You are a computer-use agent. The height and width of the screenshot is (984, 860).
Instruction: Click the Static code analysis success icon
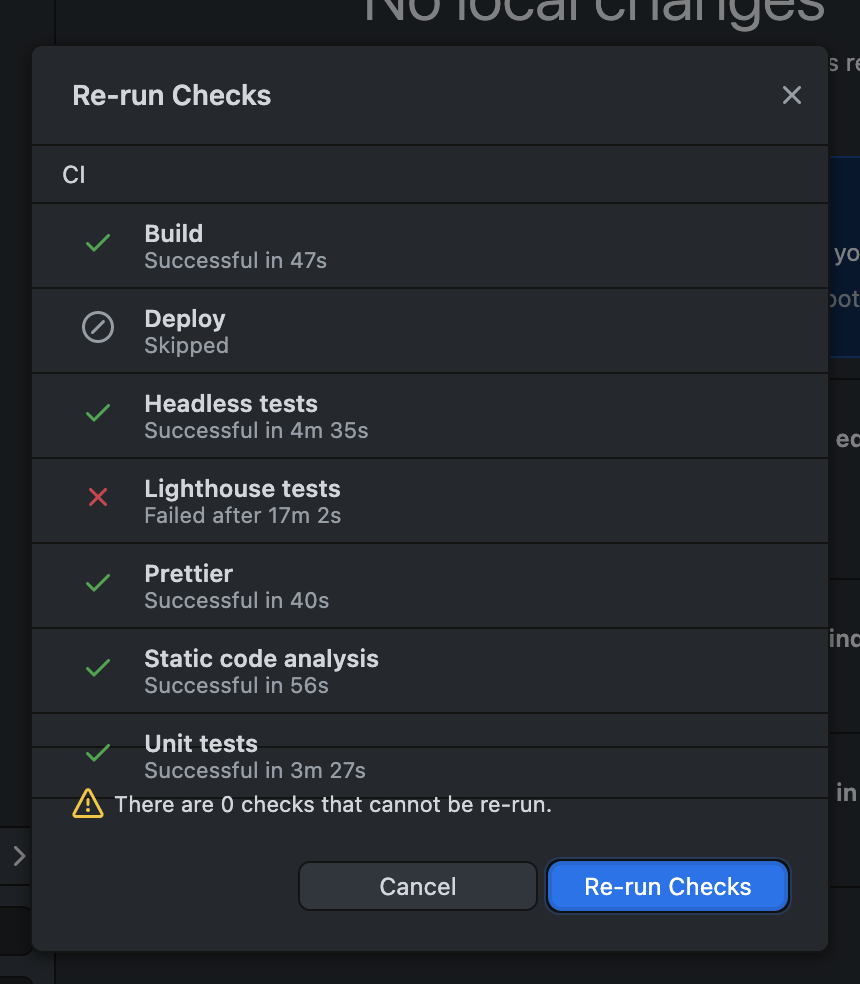97,667
